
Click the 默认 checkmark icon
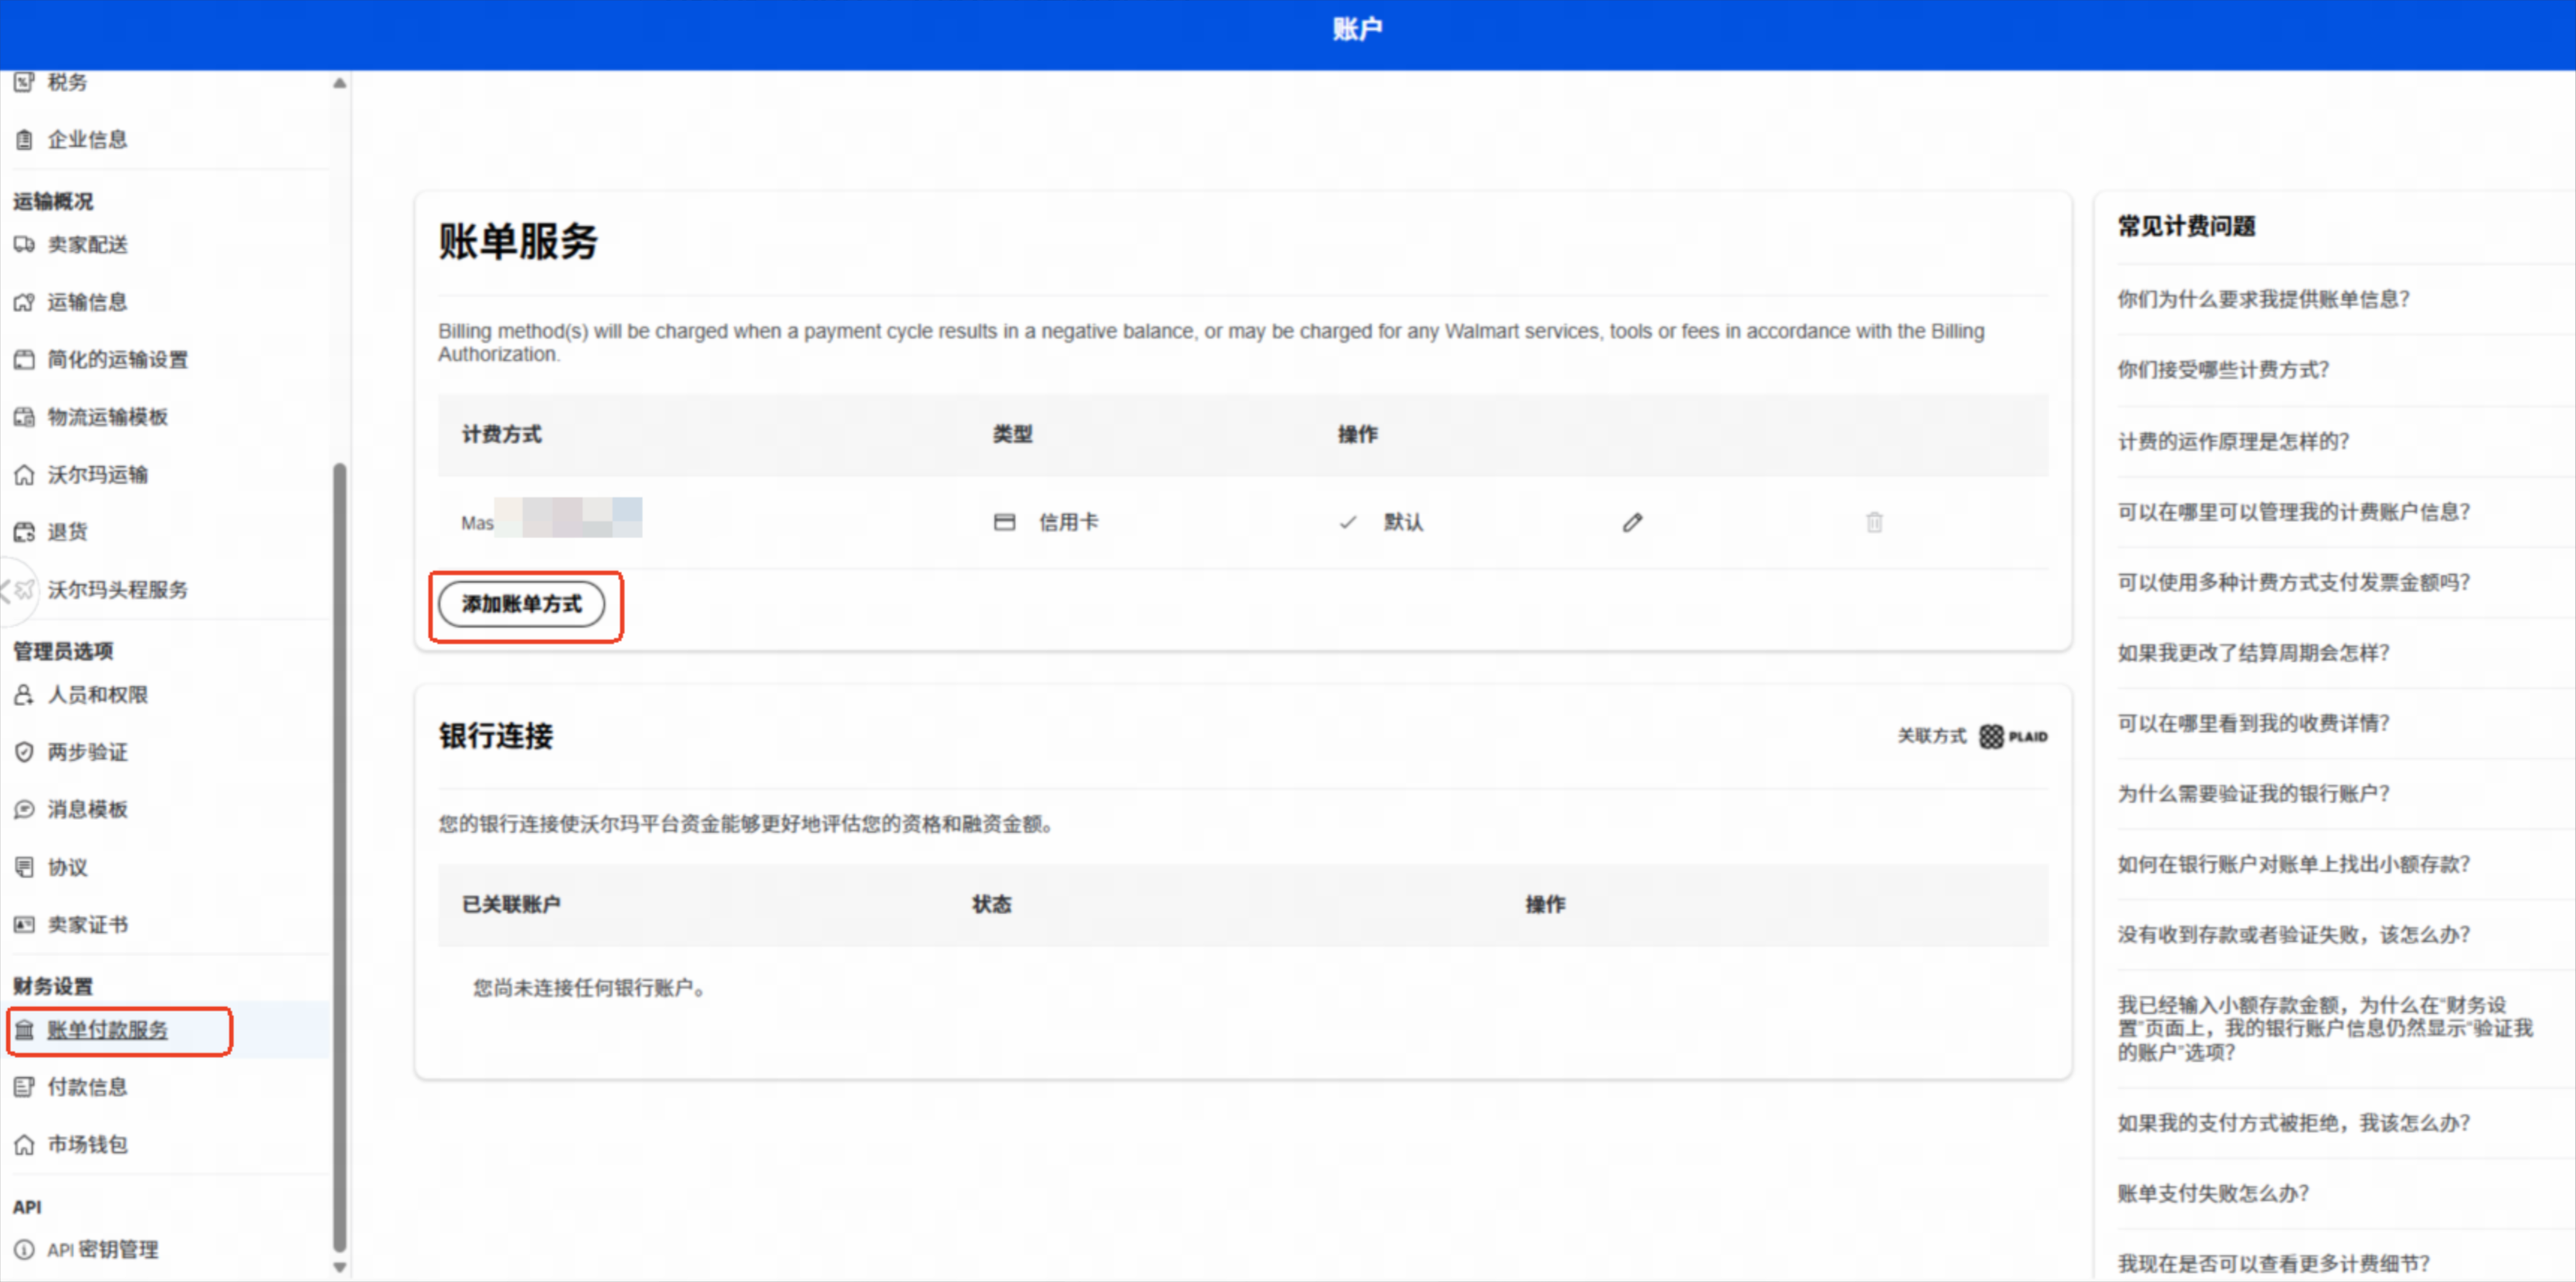click(x=1348, y=522)
